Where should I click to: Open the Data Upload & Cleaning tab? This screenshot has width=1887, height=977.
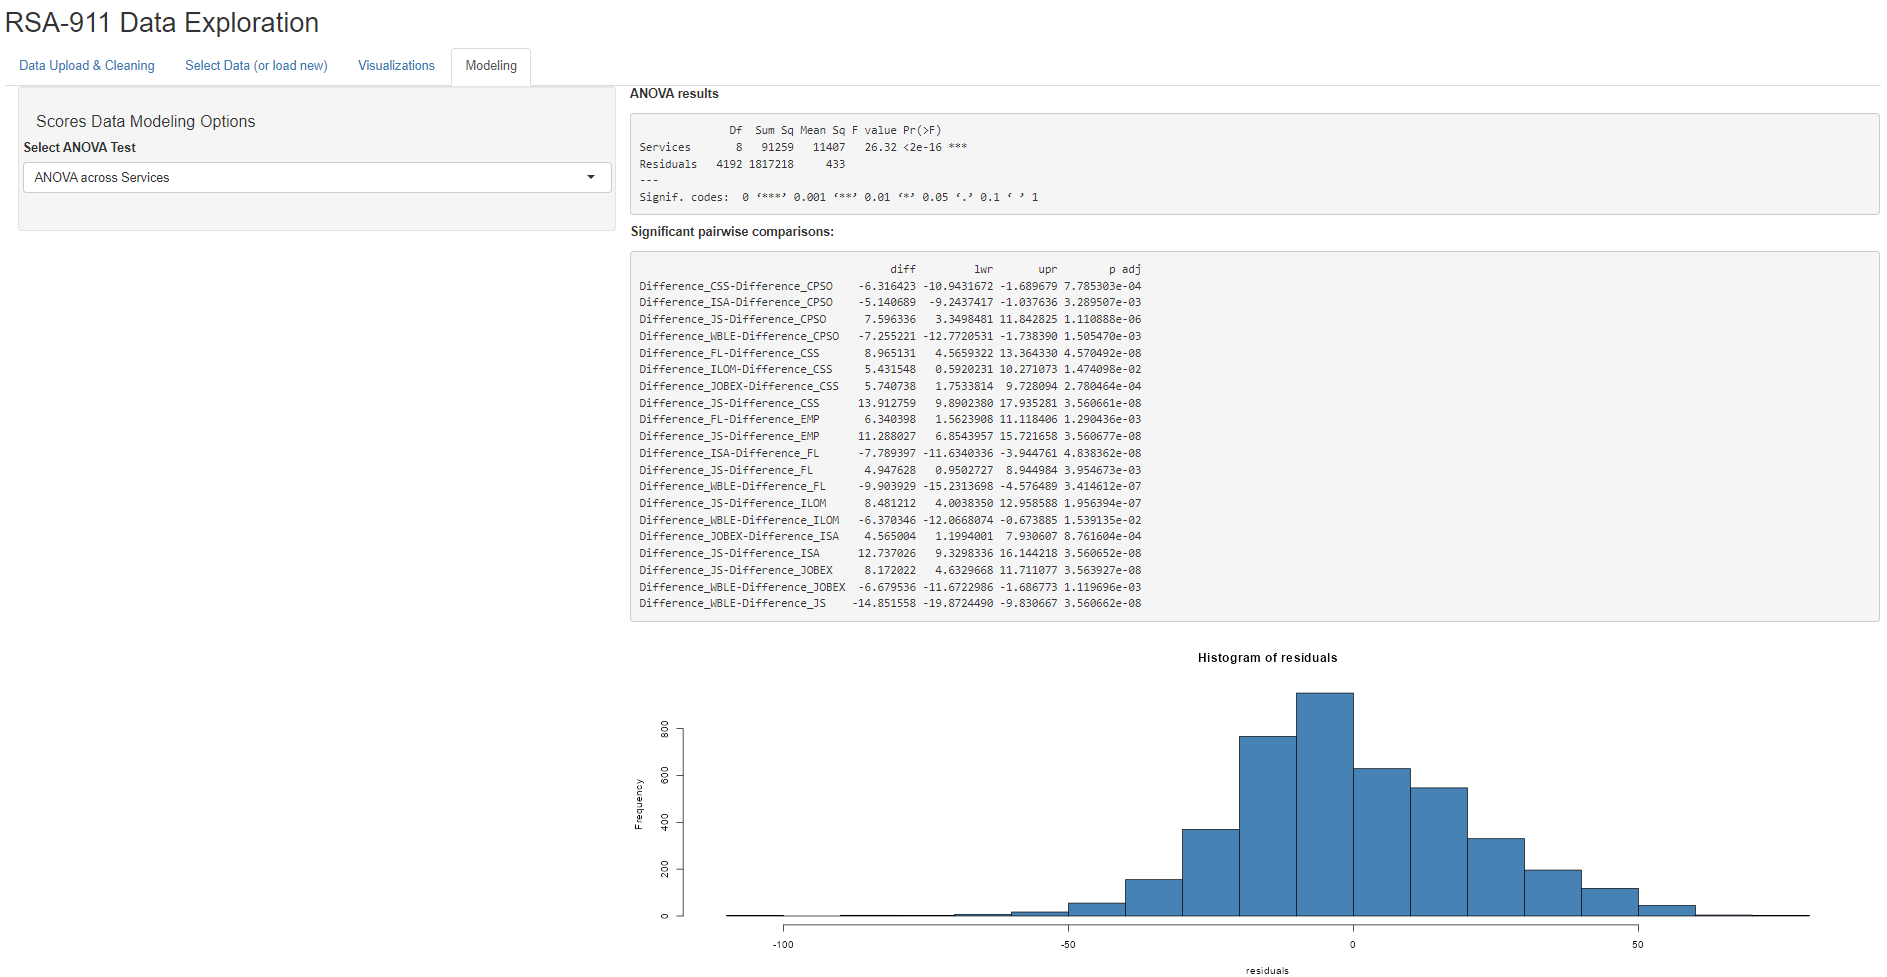pos(87,66)
